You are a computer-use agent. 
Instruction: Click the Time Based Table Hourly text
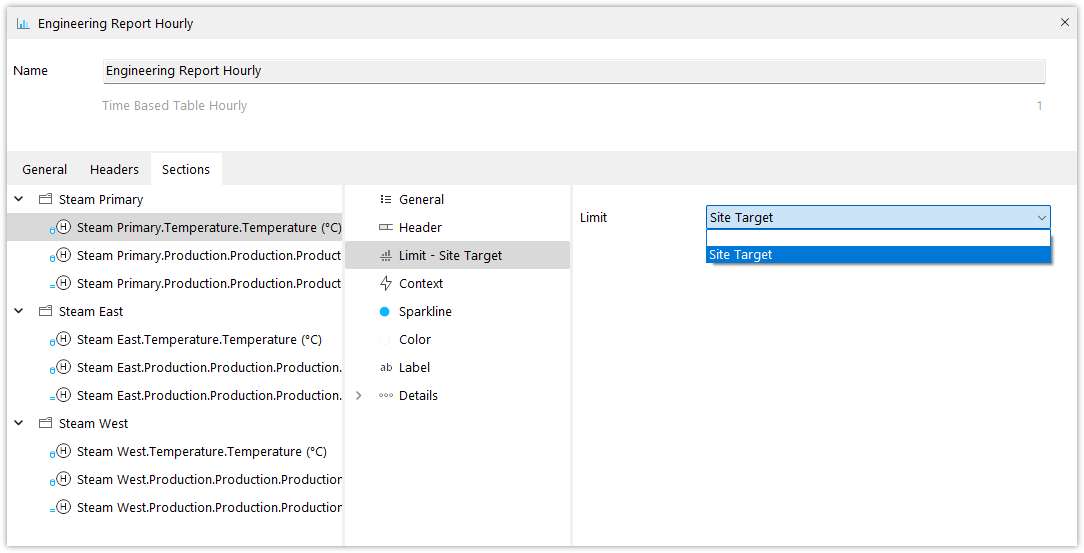point(174,106)
